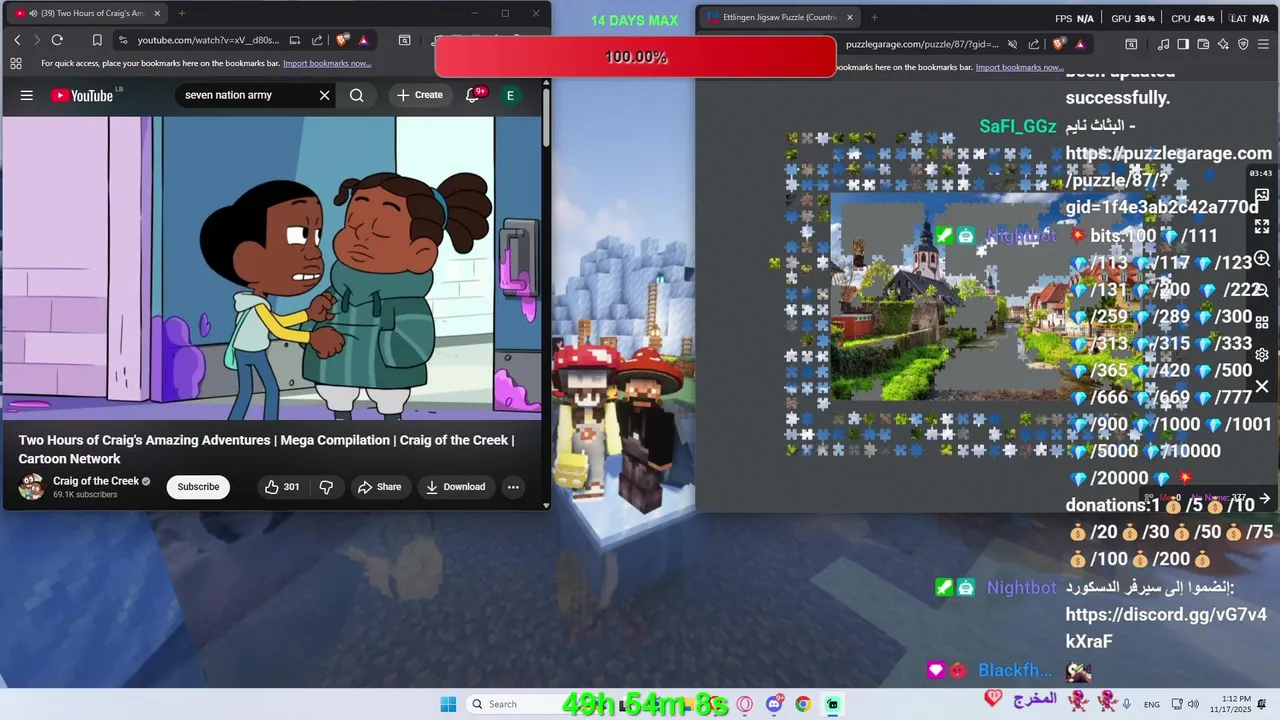The width and height of the screenshot is (1280, 720).
Task: Open taskbar clock showing 1:12 PM
Action: coord(1229,704)
